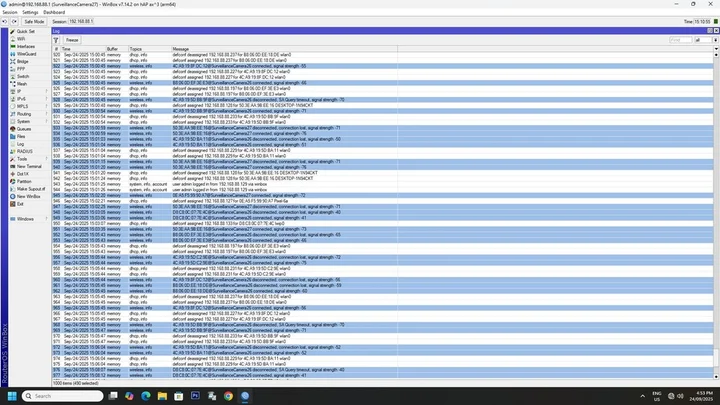Screen dimensions: 720x405
Task: Open Windows Start menu
Action: [x=12, y=396]
